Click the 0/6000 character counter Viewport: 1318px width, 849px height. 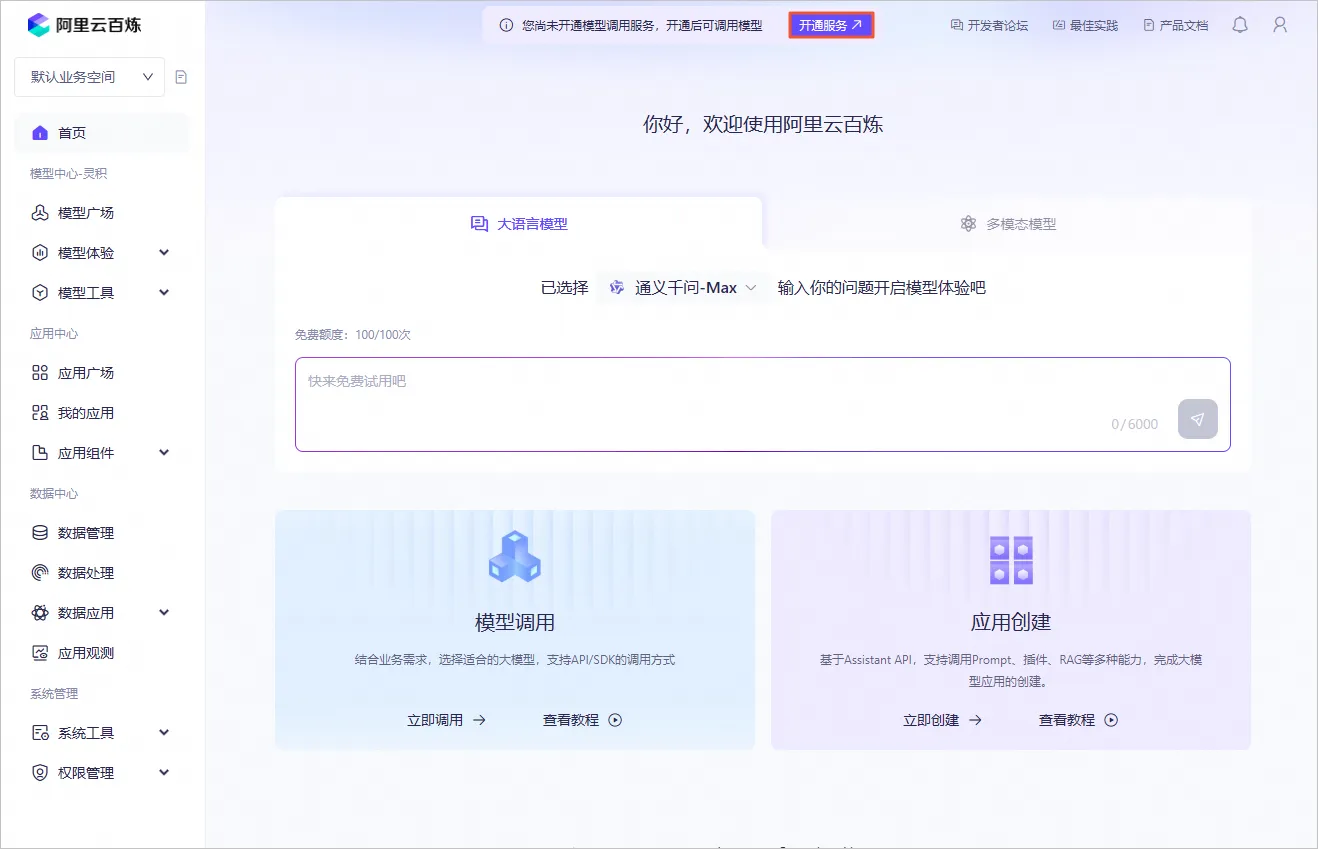click(1135, 424)
